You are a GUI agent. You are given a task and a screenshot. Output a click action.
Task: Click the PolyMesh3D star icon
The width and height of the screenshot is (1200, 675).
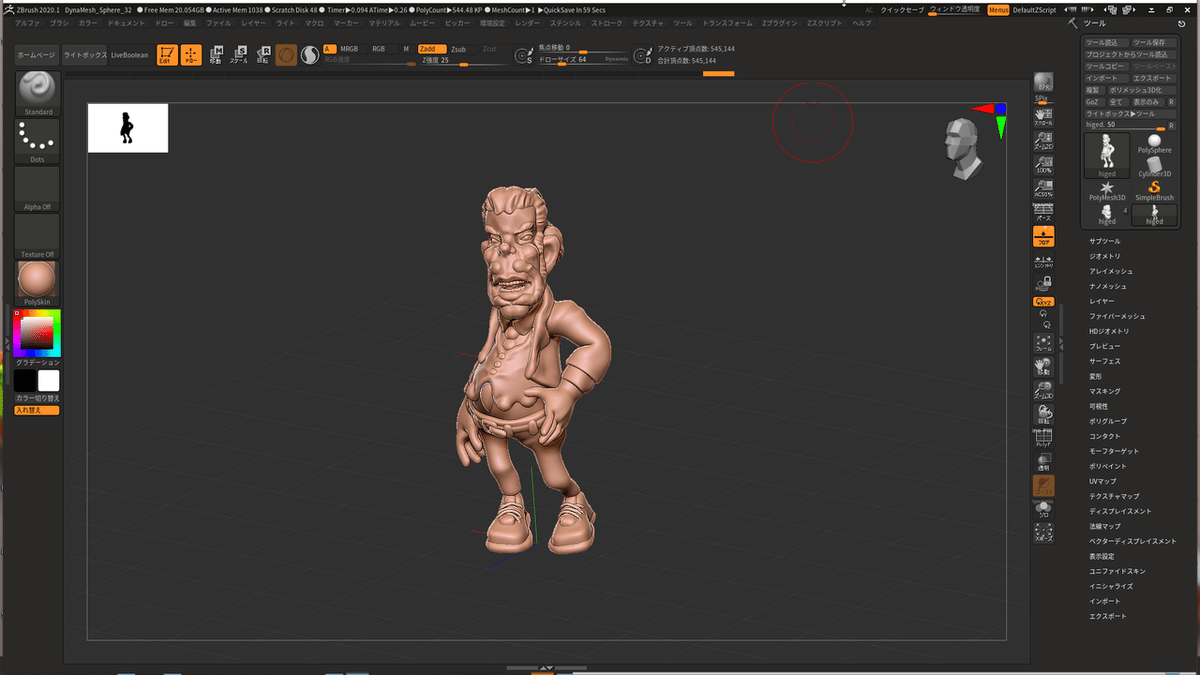(x=1107, y=189)
